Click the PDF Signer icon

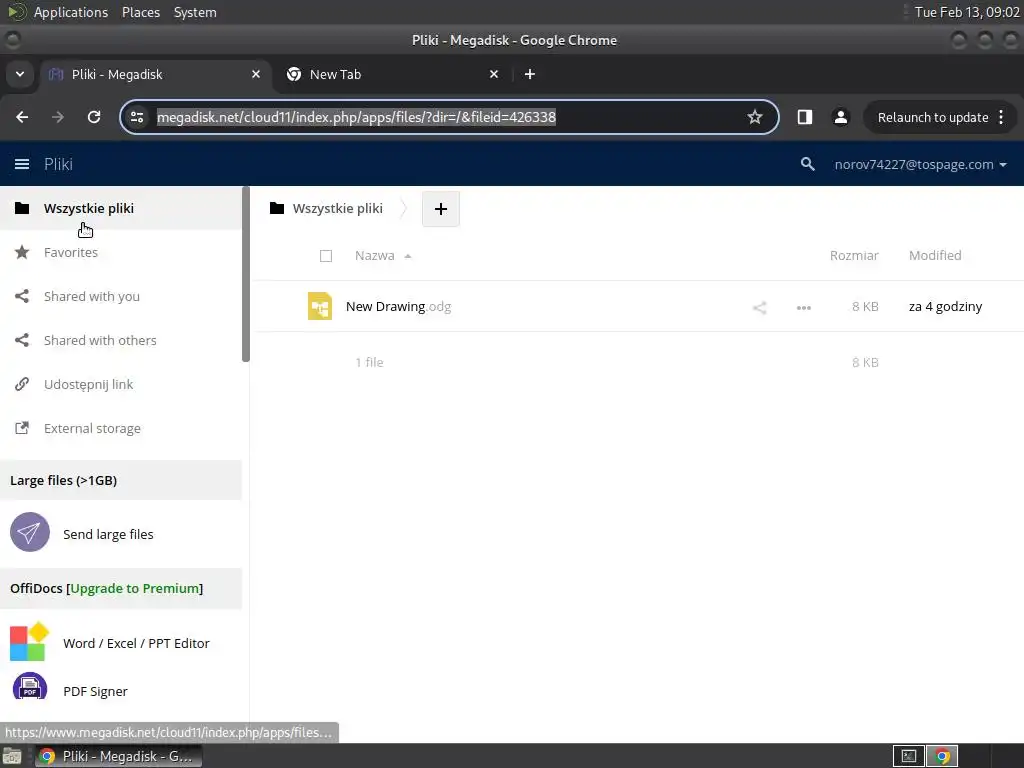[29, 687]
